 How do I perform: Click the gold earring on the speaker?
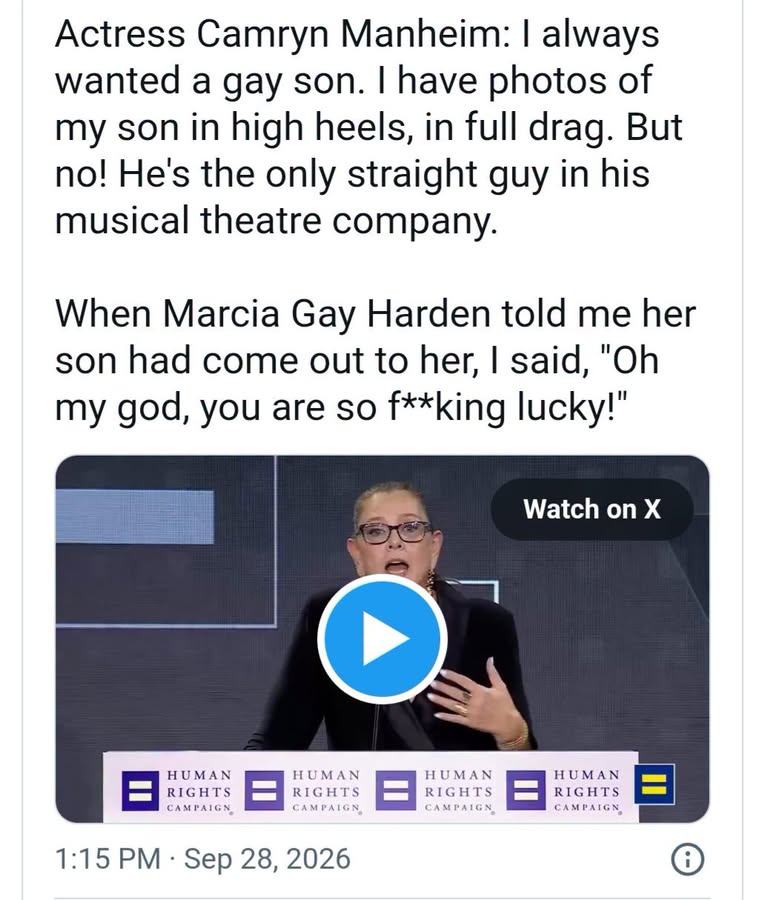tap(430, 581)
